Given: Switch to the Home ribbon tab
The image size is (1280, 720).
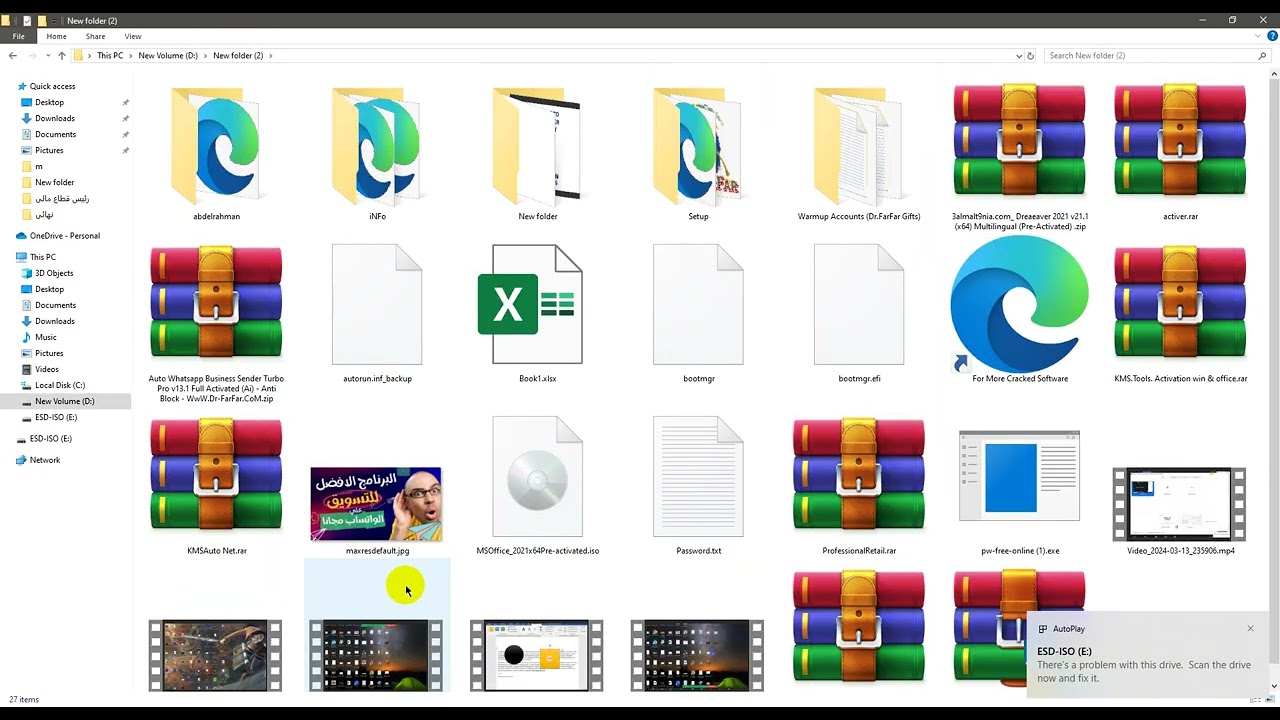Looking at the screenshot, I should click(56, 36).
